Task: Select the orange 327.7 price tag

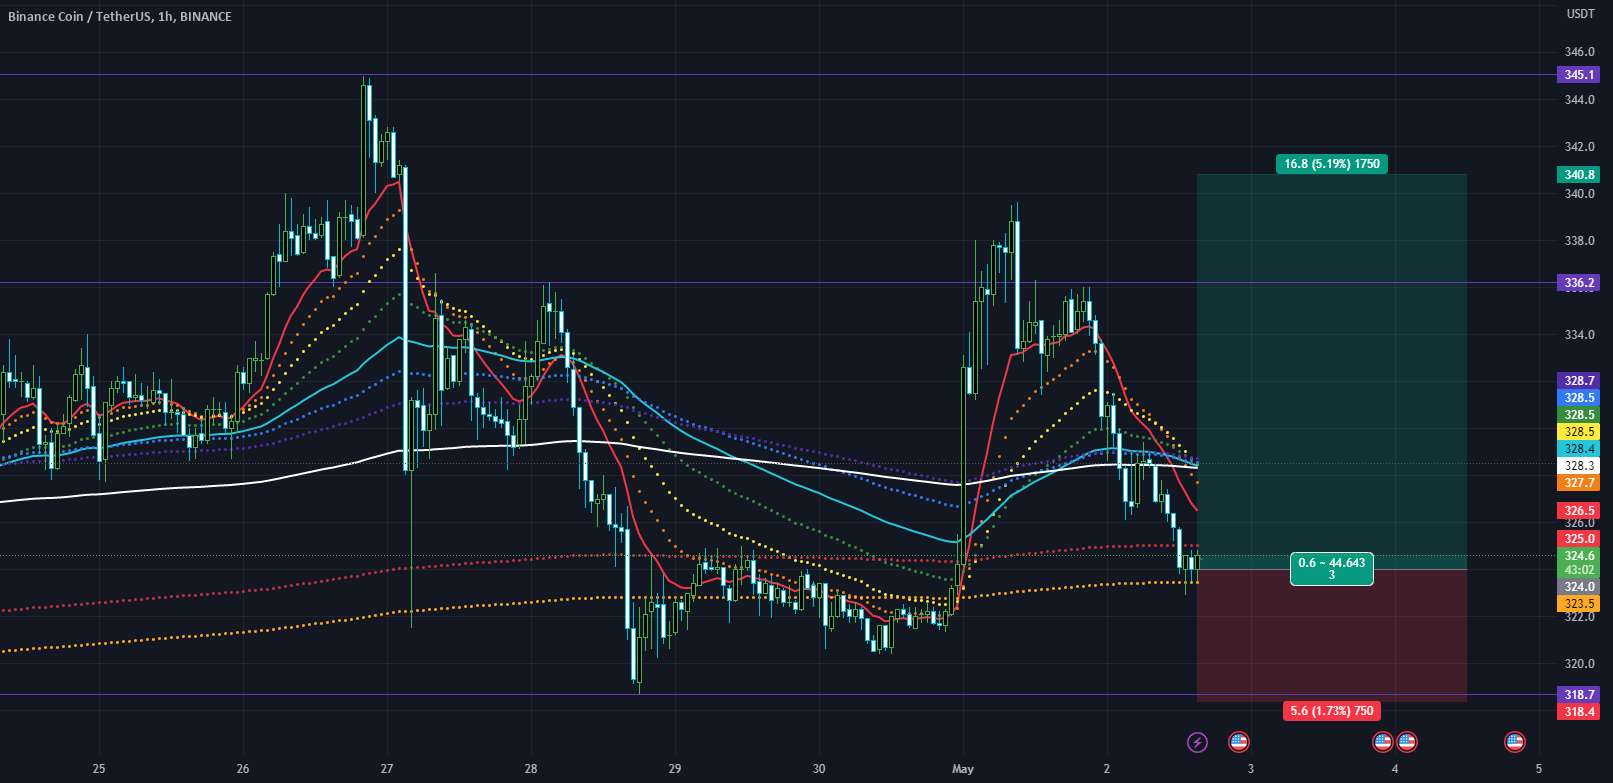Action: tap(1580, 483)
